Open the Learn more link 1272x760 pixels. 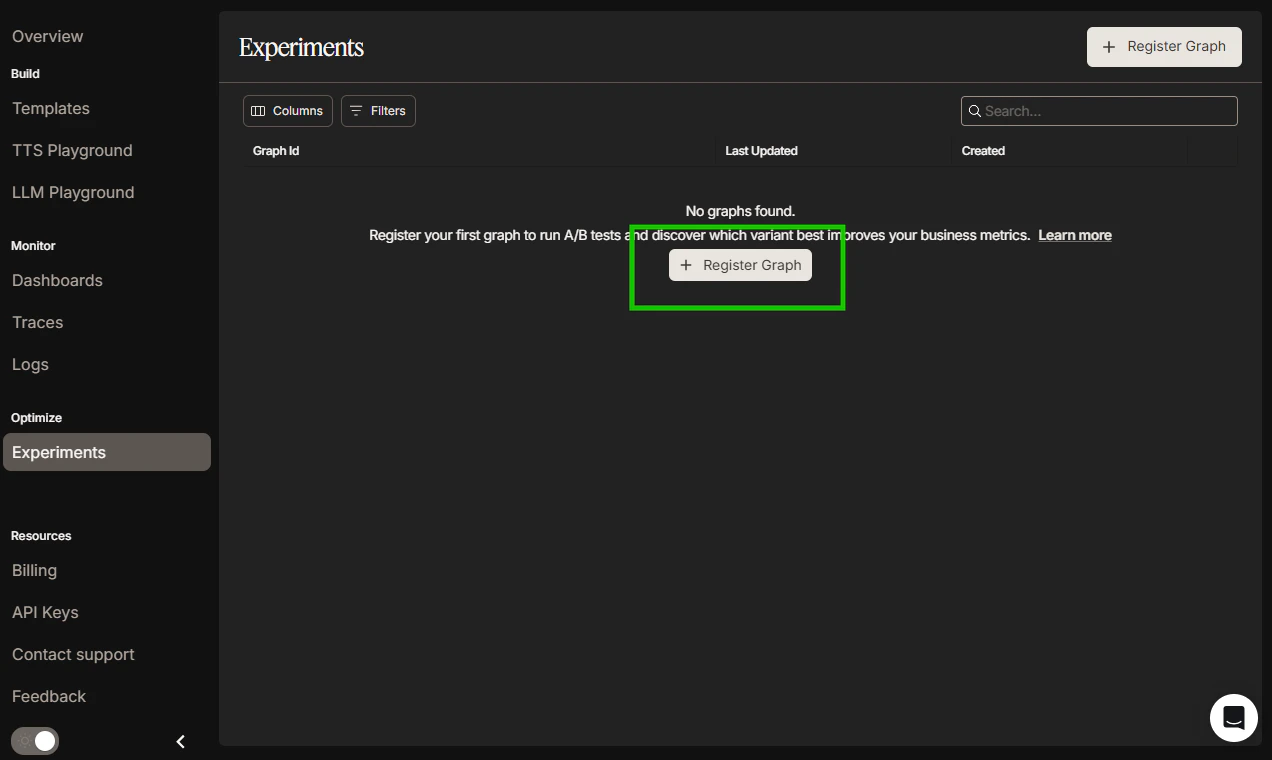[1075, 235]
